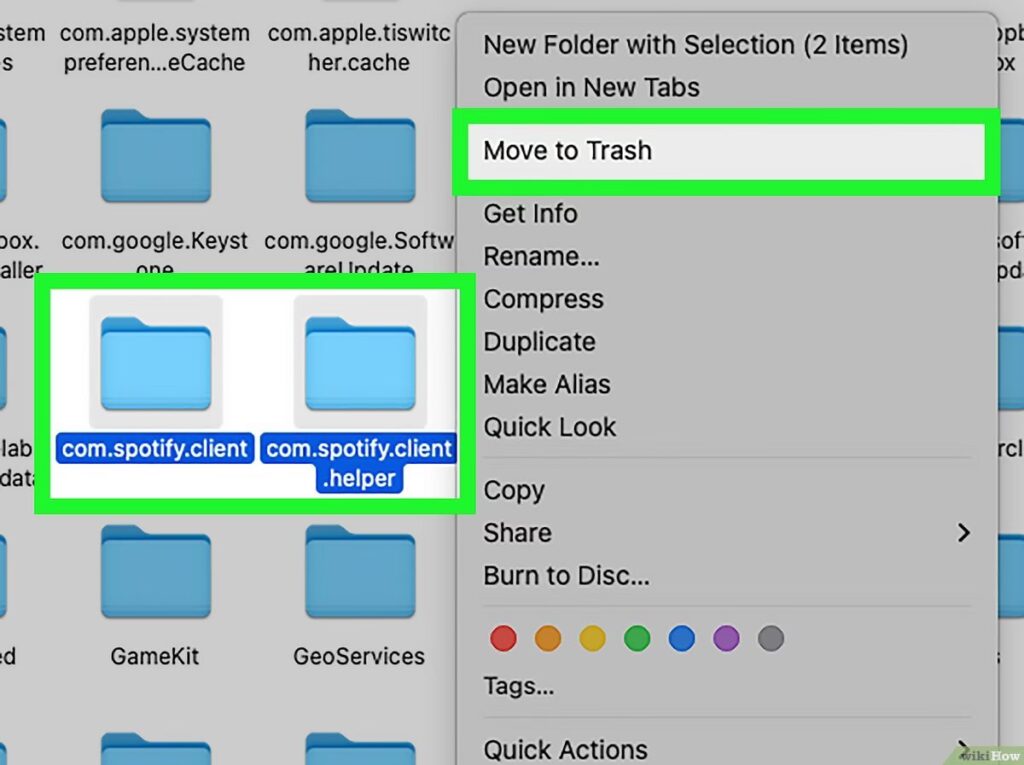
Task: Click the GeoServices folder icon
Action: click(359, 573)
